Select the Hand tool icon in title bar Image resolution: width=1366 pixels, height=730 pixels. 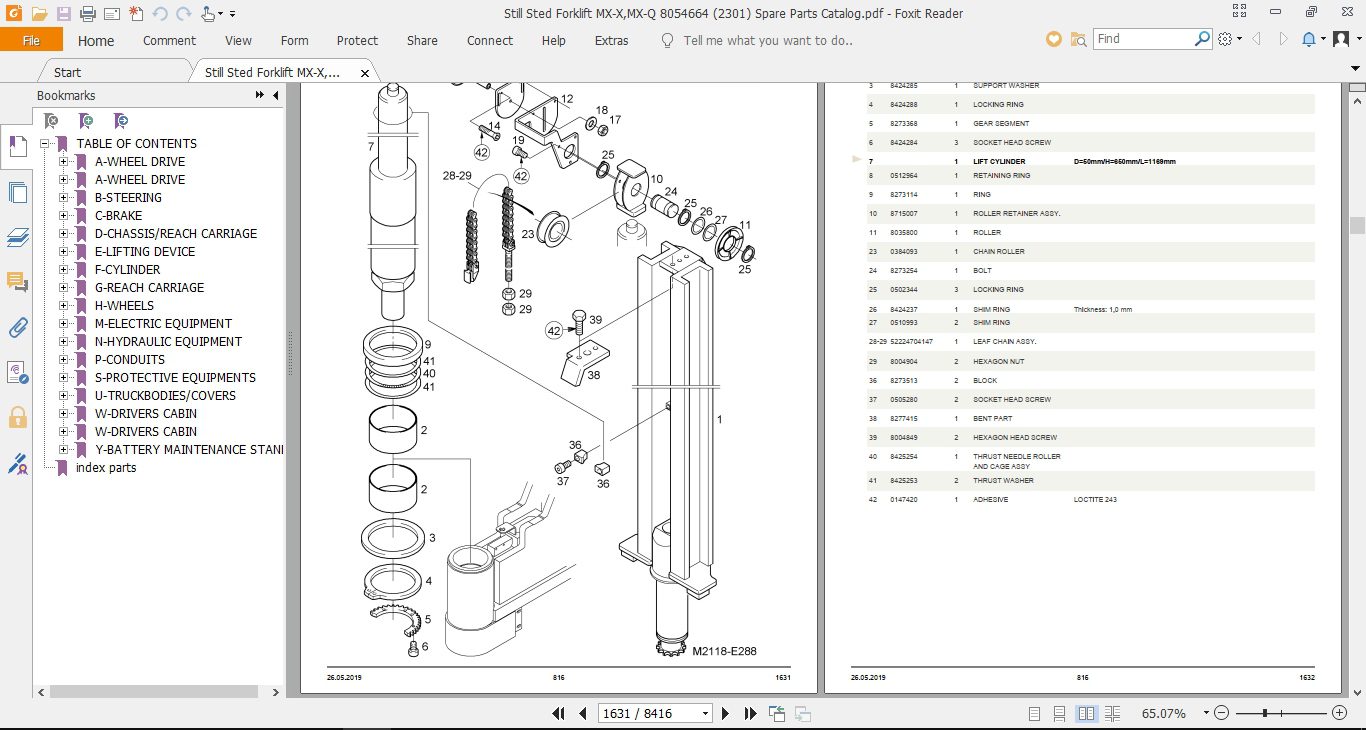209,14
